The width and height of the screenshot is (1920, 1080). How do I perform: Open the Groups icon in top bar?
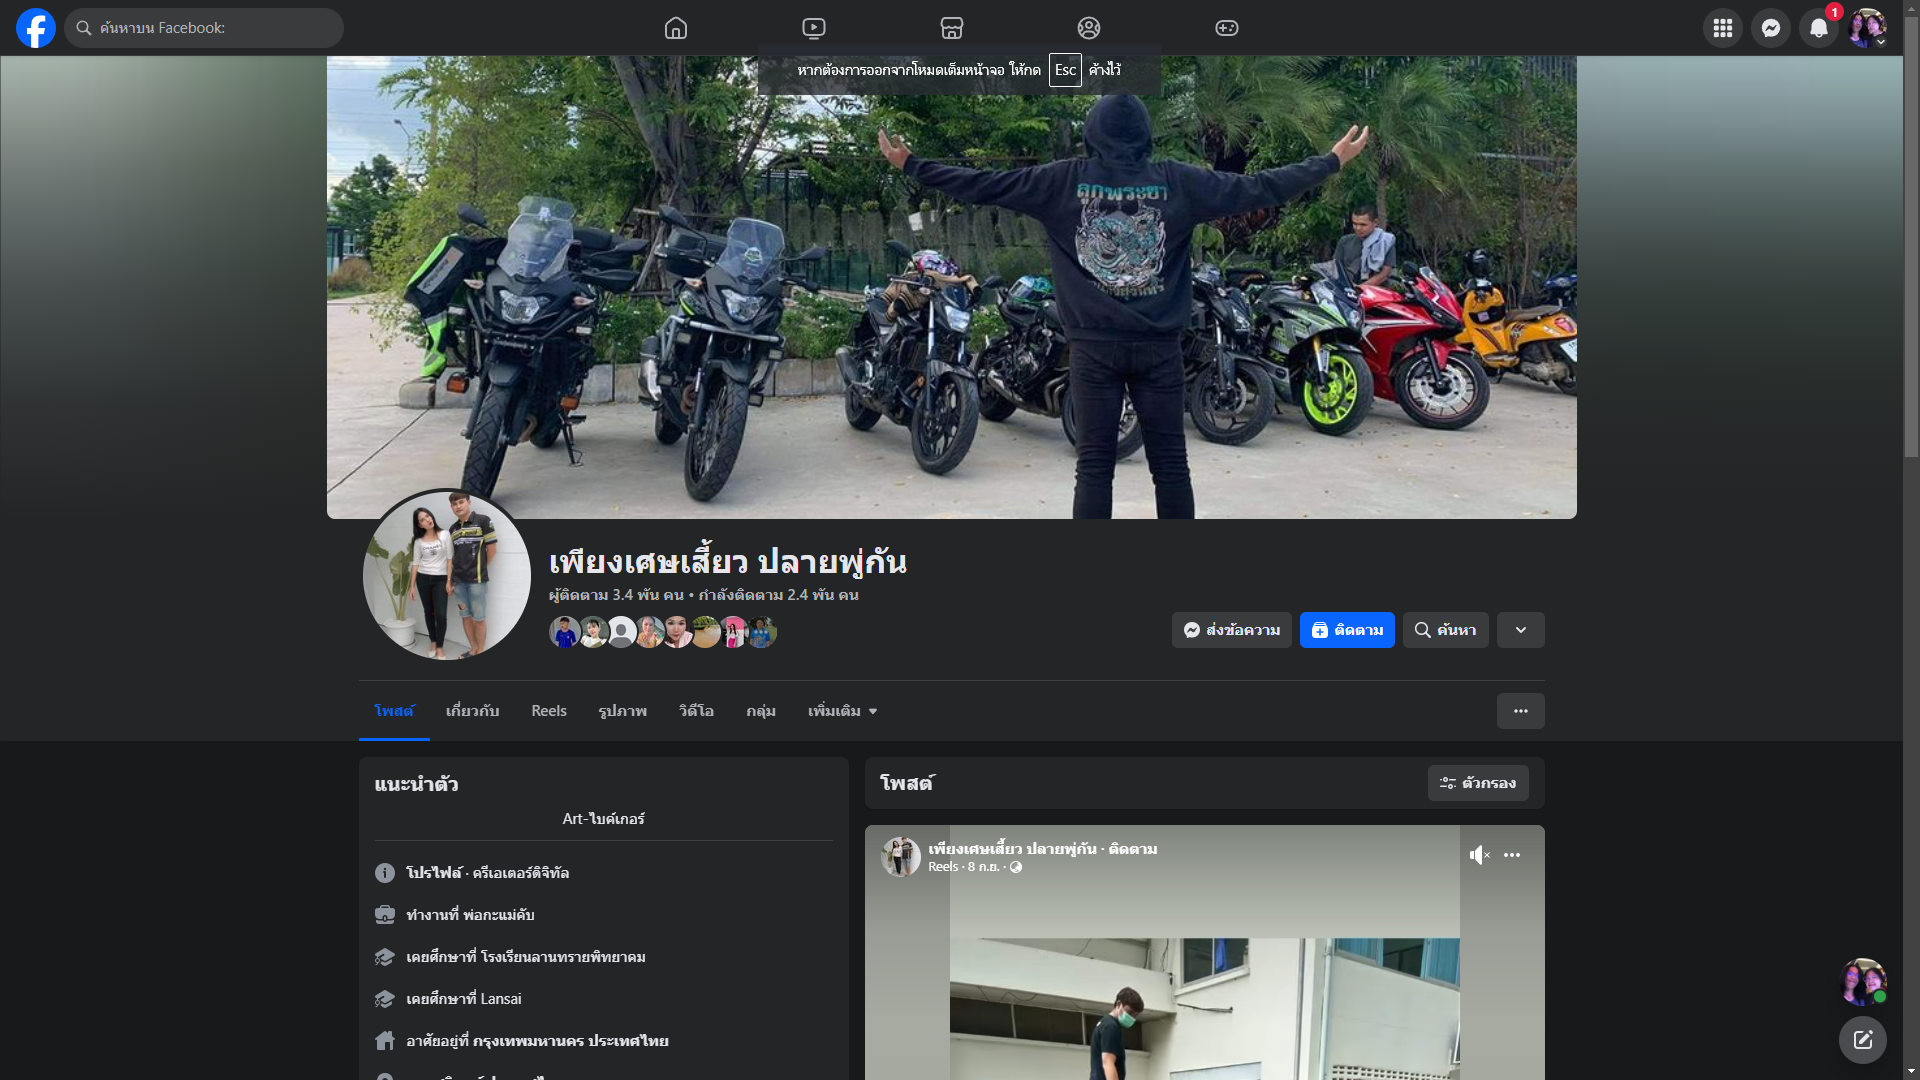(1089, 28)
